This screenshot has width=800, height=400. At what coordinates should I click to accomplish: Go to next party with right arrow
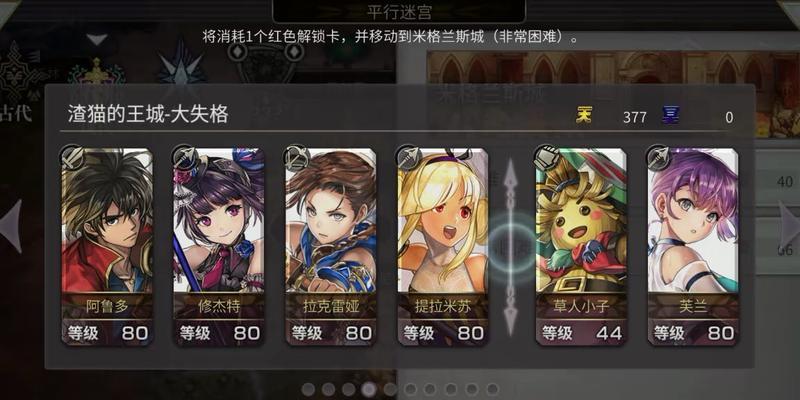pyautogui.click(x=790, y=226)
